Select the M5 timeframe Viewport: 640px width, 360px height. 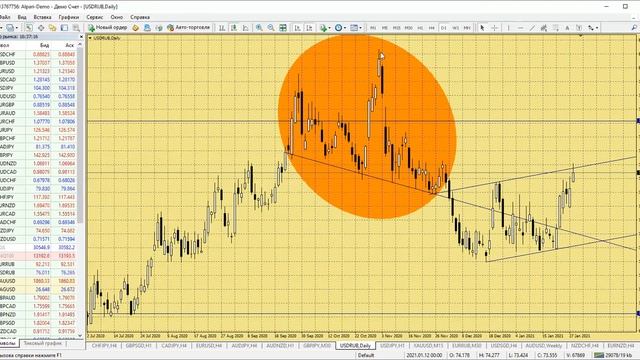click(x=384, y=28)
